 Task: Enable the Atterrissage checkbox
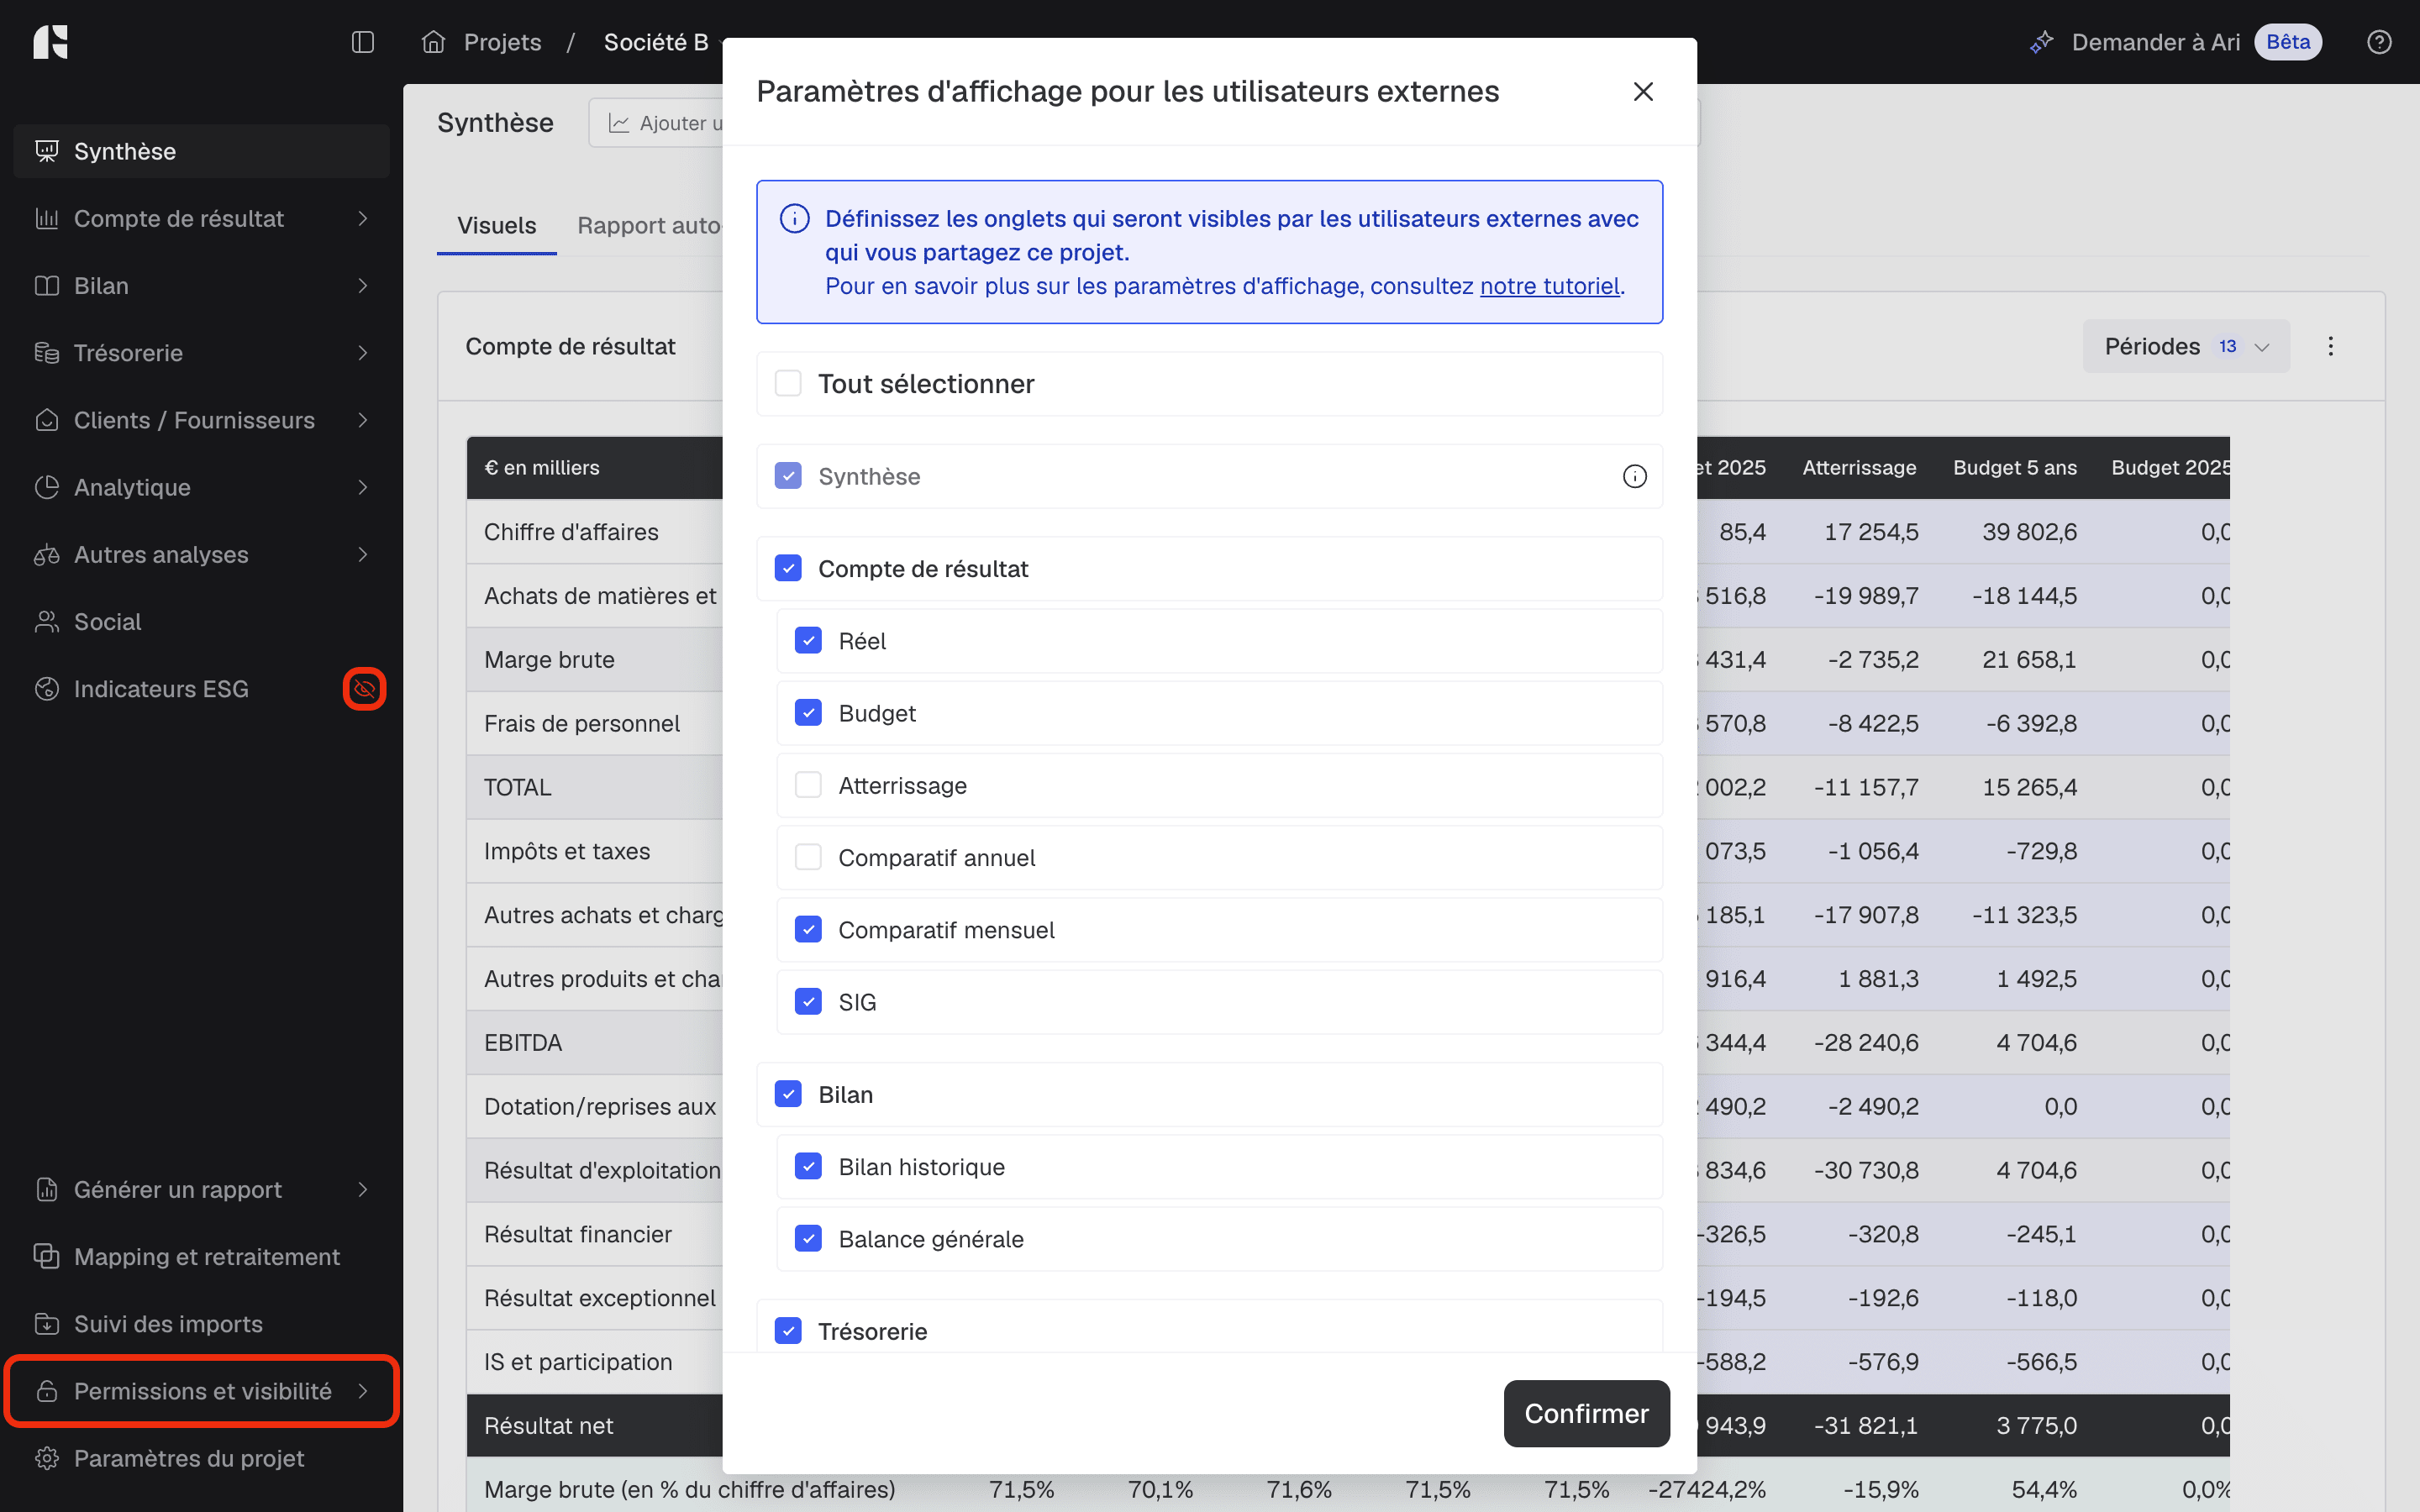coord(808,785)
